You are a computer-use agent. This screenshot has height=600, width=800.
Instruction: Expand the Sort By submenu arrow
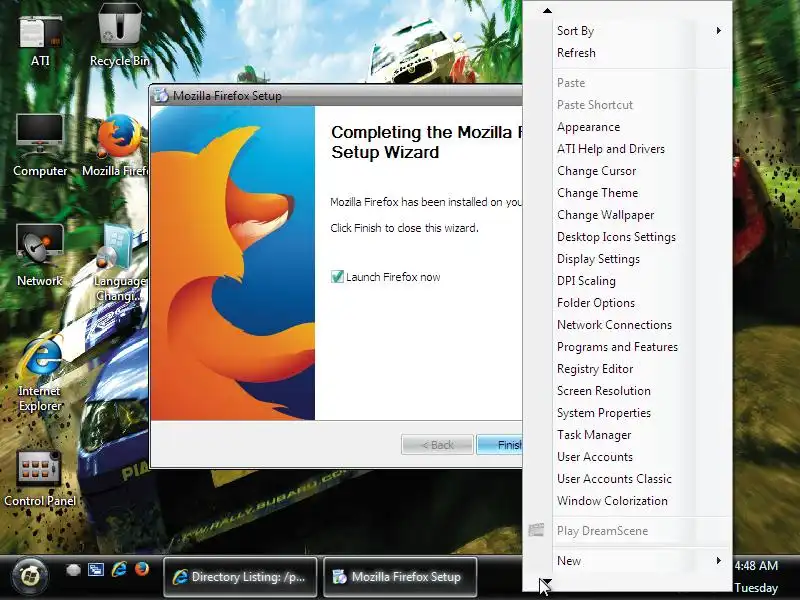tap(718, 31)
